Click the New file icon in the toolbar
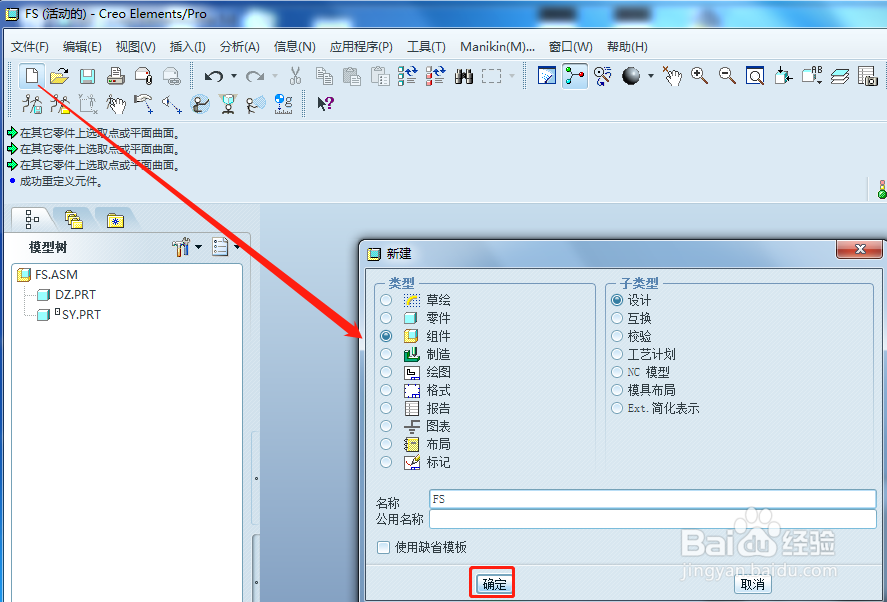 pyautogui.click(x=32, y=76)
